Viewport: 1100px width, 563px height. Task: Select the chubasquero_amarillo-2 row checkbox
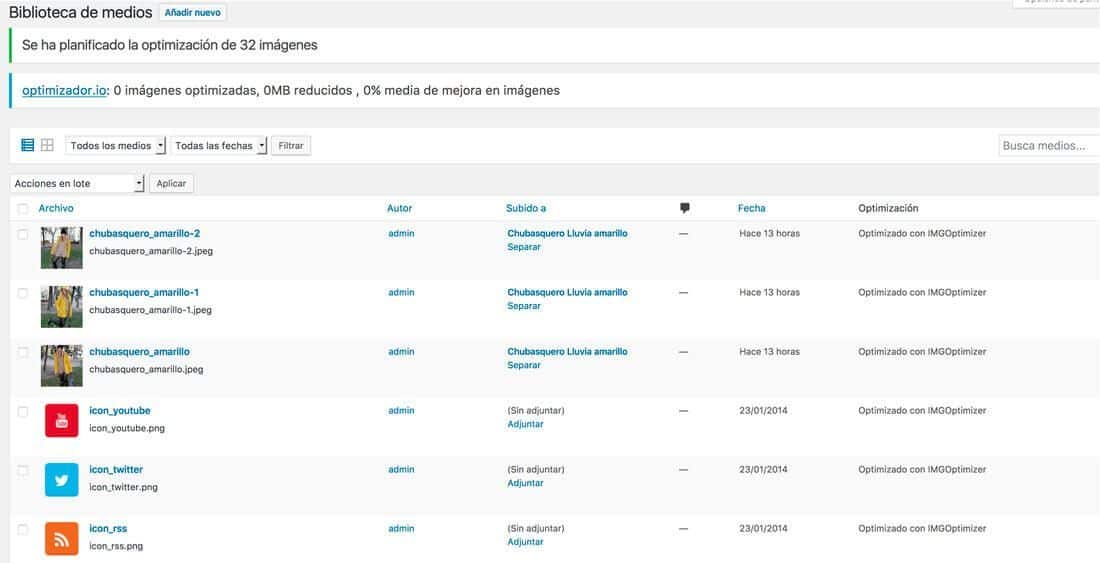pos(23,234)
